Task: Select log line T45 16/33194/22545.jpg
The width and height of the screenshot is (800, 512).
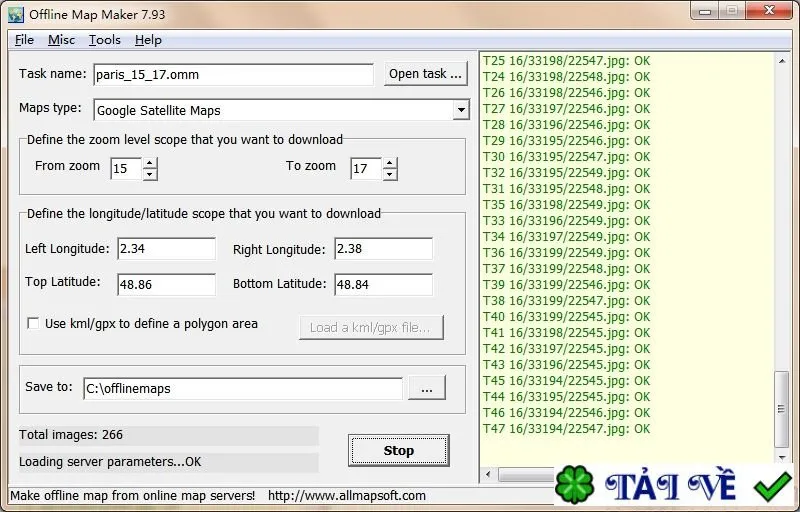Action: [x=566, y=380]
